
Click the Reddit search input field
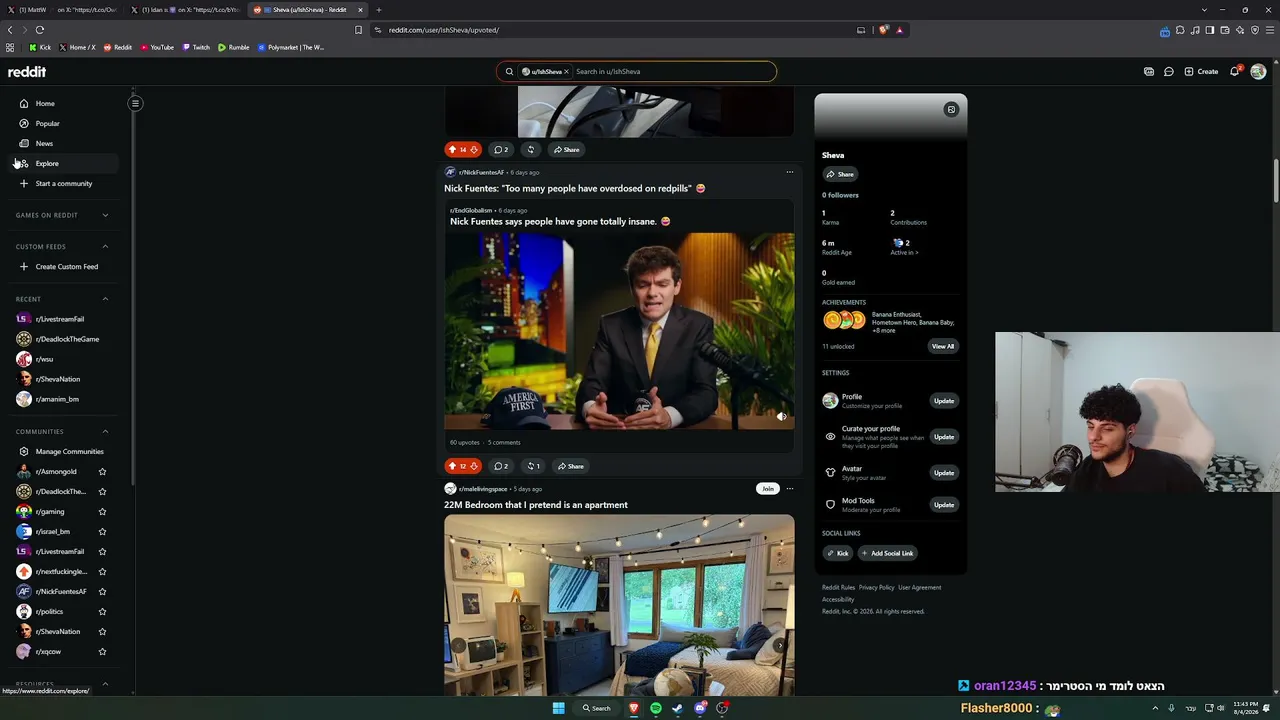point(673,72)
